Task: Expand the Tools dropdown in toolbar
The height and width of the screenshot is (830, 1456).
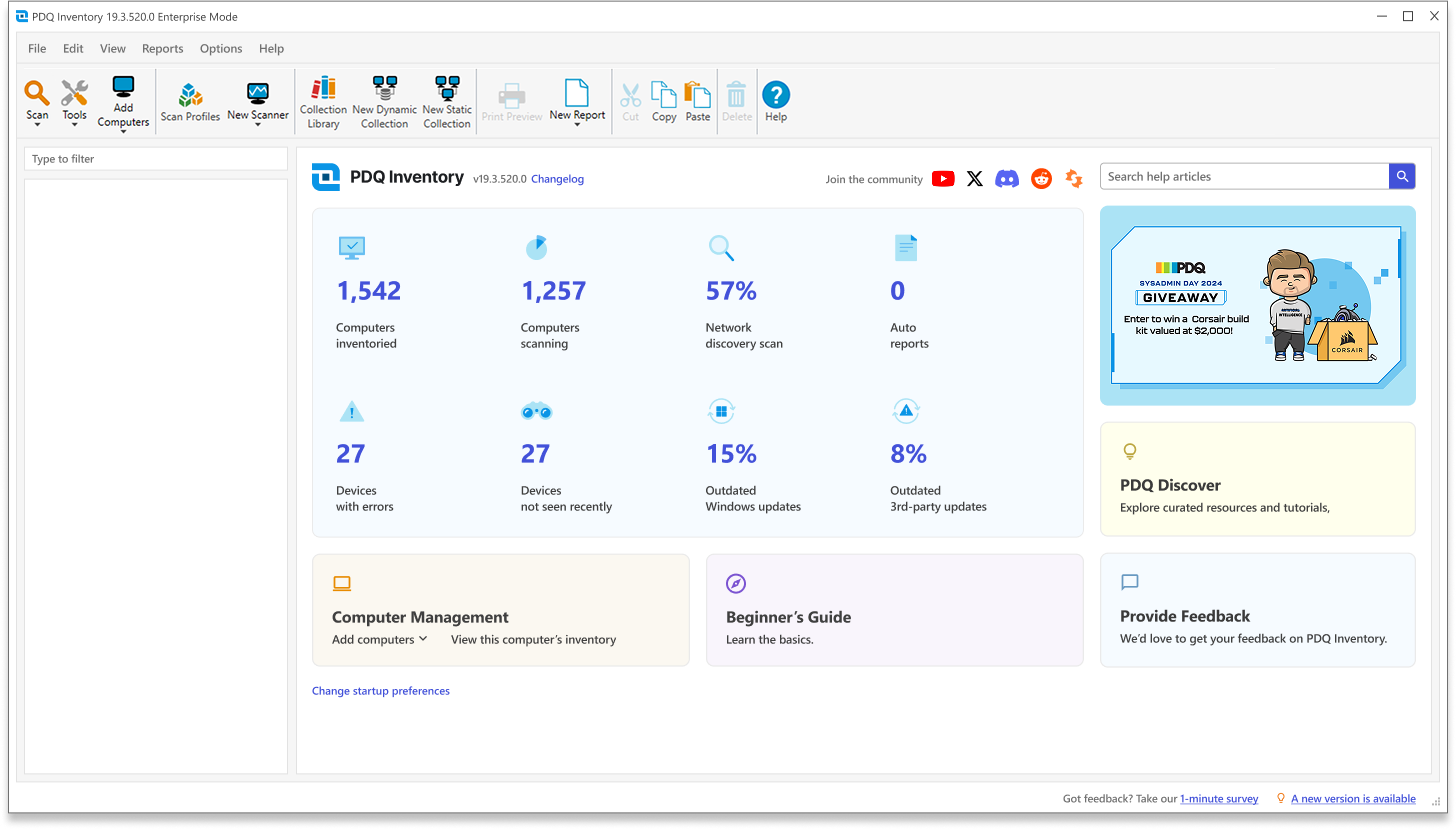Action: 75,126
